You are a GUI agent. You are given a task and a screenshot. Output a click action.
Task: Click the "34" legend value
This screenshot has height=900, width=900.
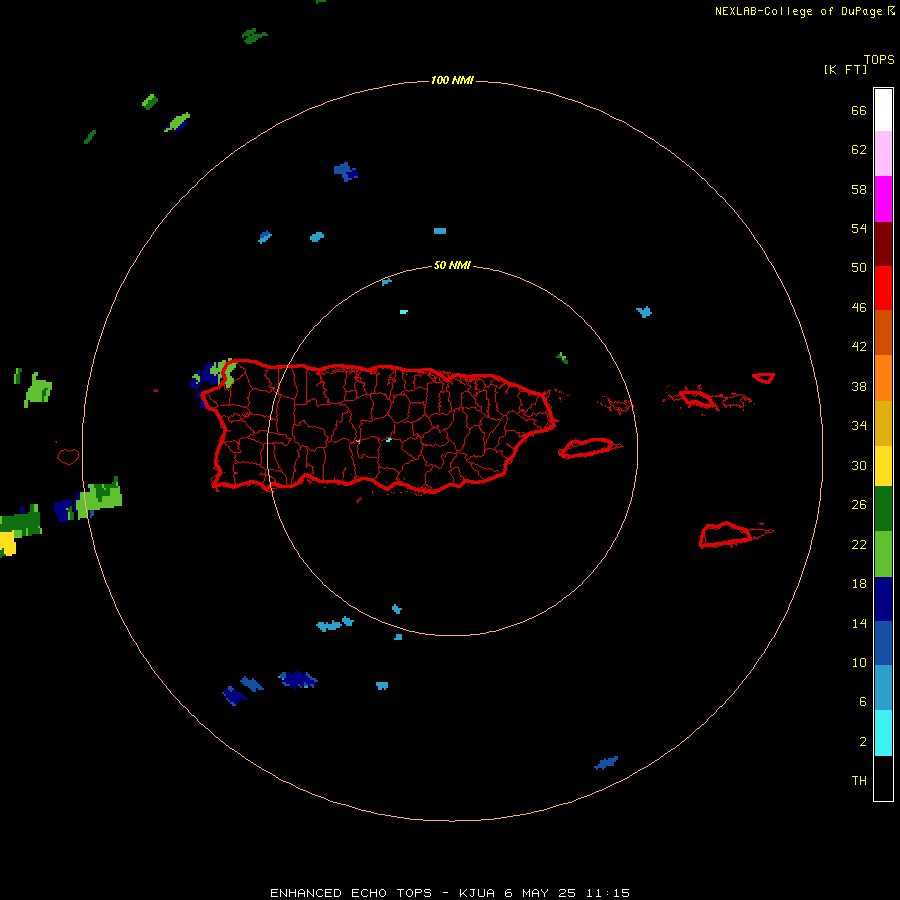859,426
